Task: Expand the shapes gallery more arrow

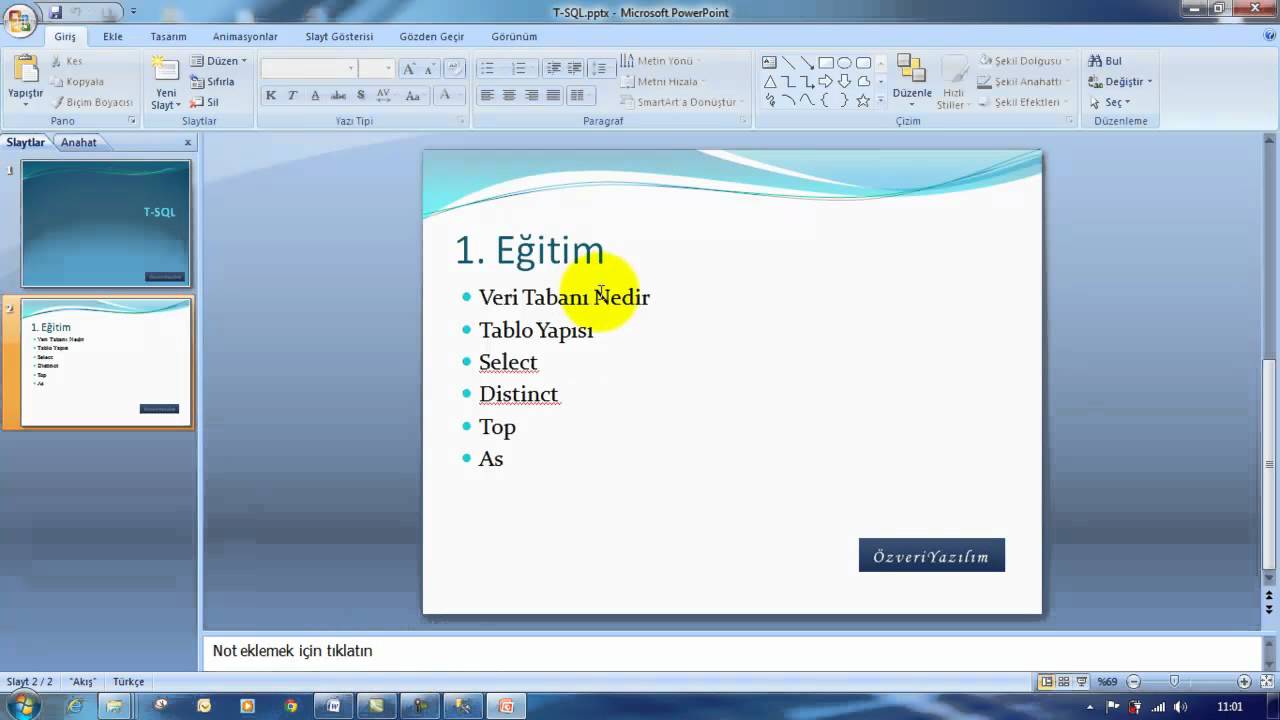Action: click(880, 100)
